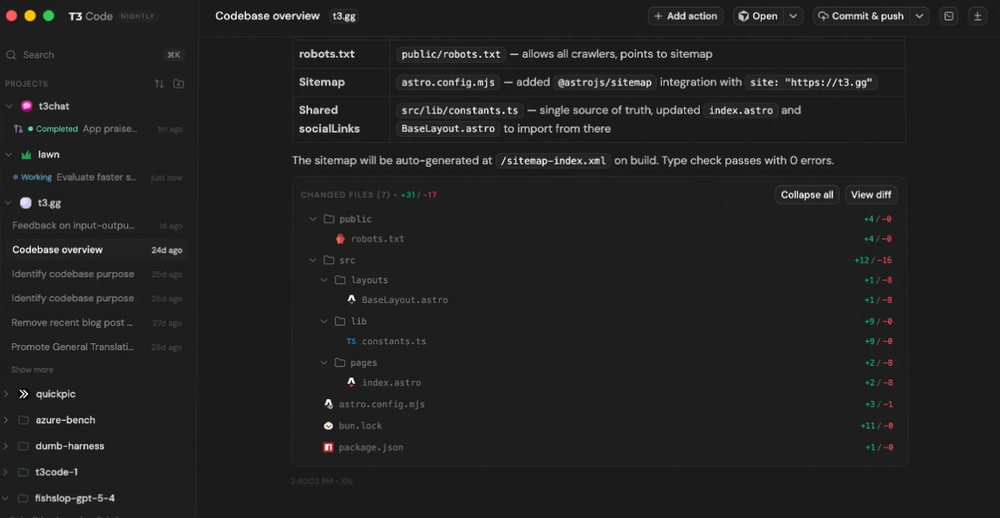
Task: Click the Open button
Action: coord(758,17)
